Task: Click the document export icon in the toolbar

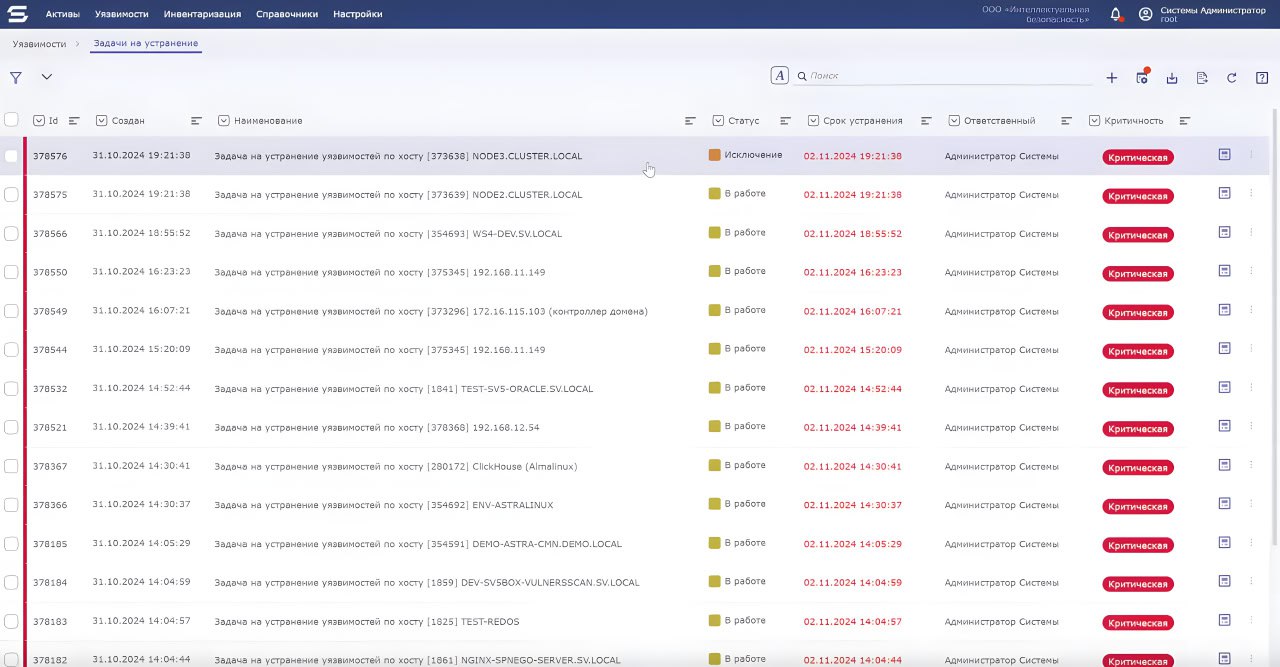Action: click(1202, 78)
